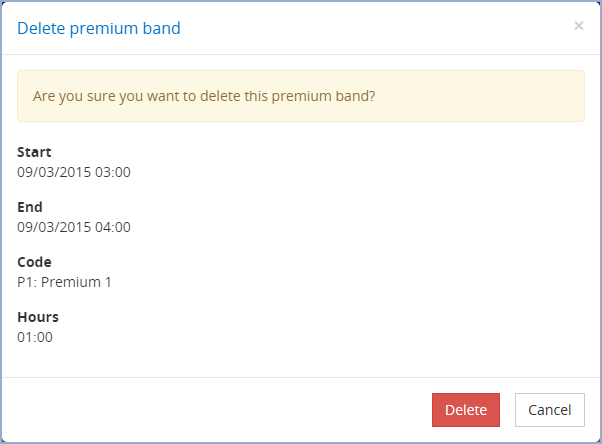Click the word 'band' in the dialog title
The width and height of the screenshot is (602, 444).
pos(162,28)
